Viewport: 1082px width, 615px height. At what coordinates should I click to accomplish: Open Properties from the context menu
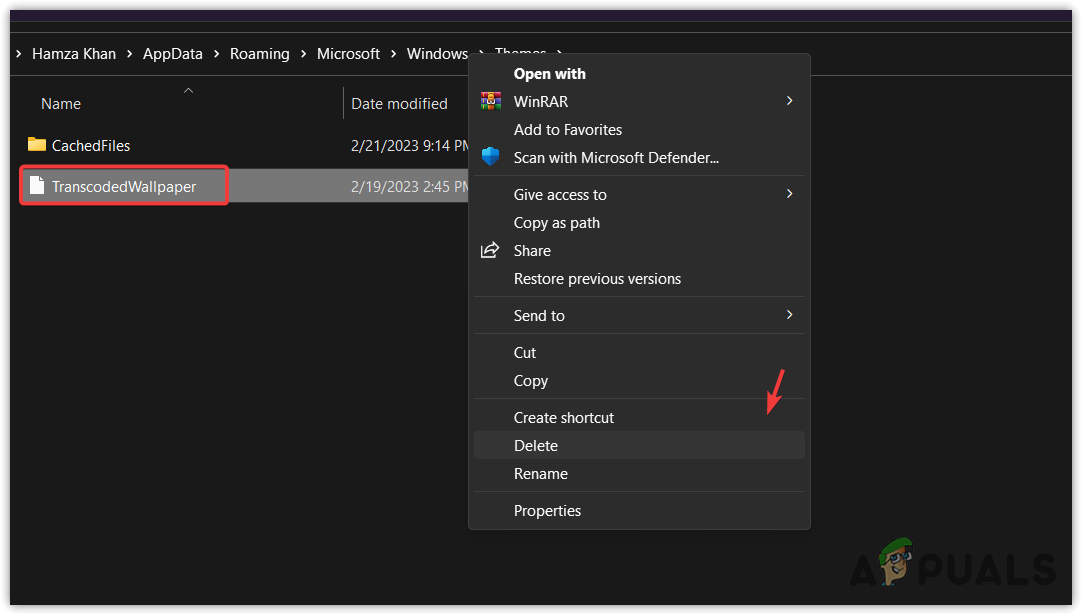[x=547, y=510]
